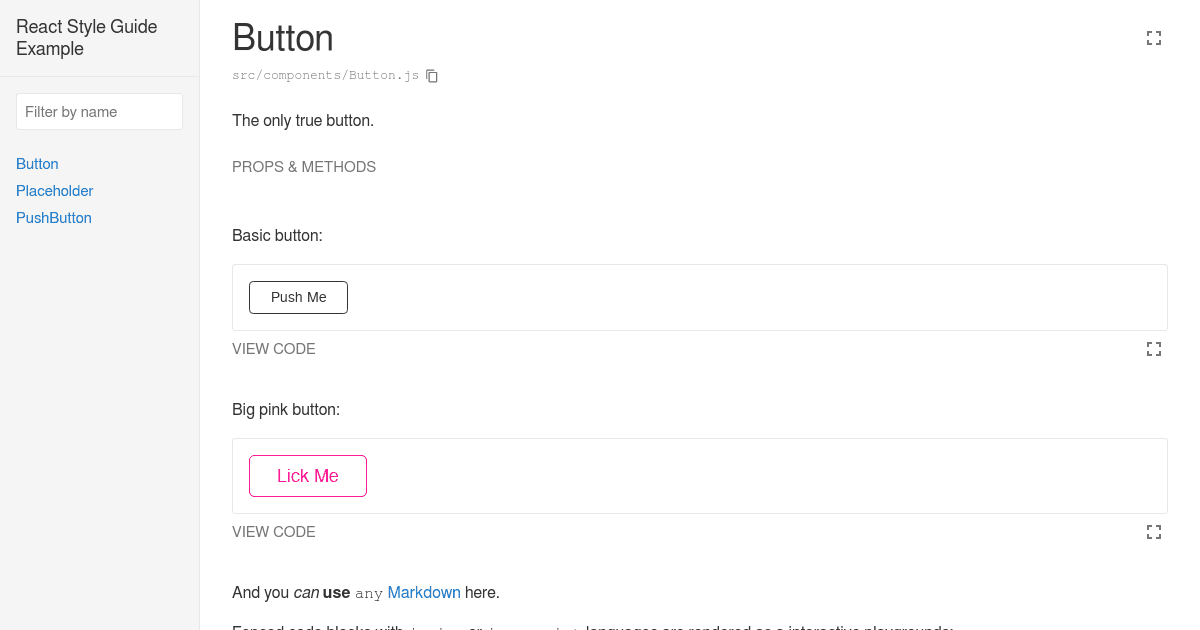Click the Big pink button example frame
The image size is (1200, 630).
[700, 475]
